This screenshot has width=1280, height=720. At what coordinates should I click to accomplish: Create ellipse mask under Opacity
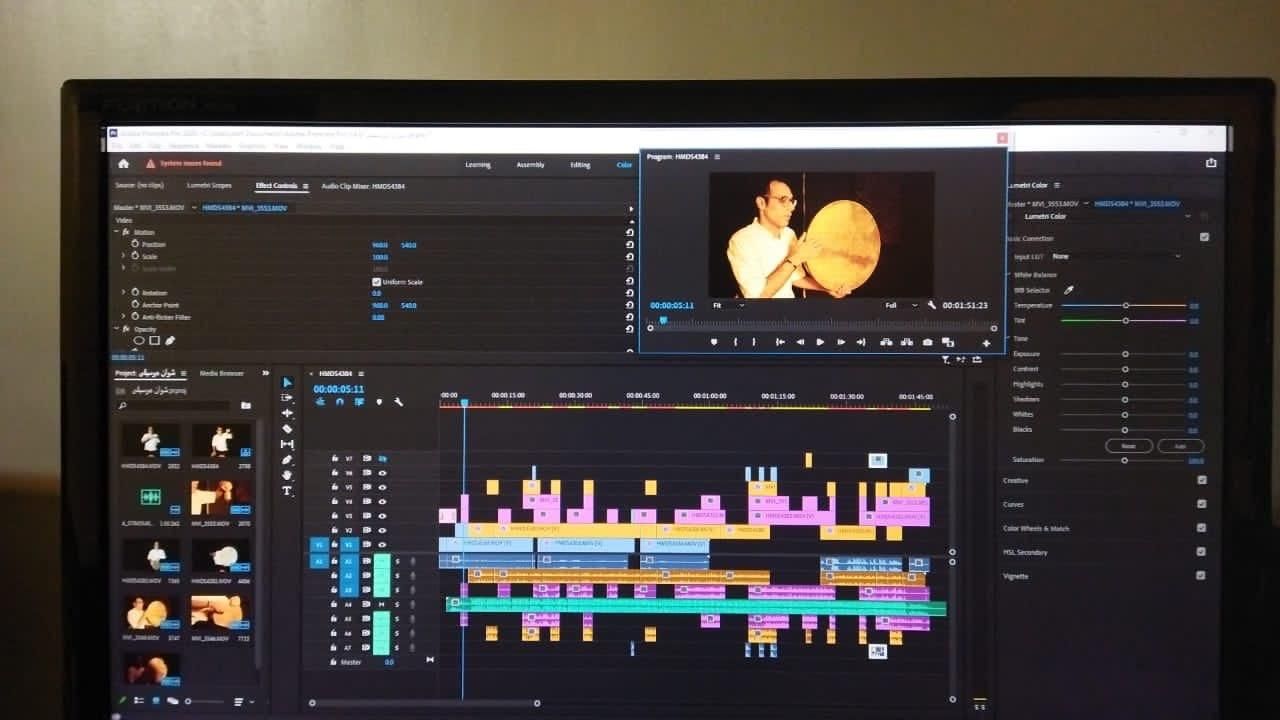pyautogui.click(x=139, y=341)
